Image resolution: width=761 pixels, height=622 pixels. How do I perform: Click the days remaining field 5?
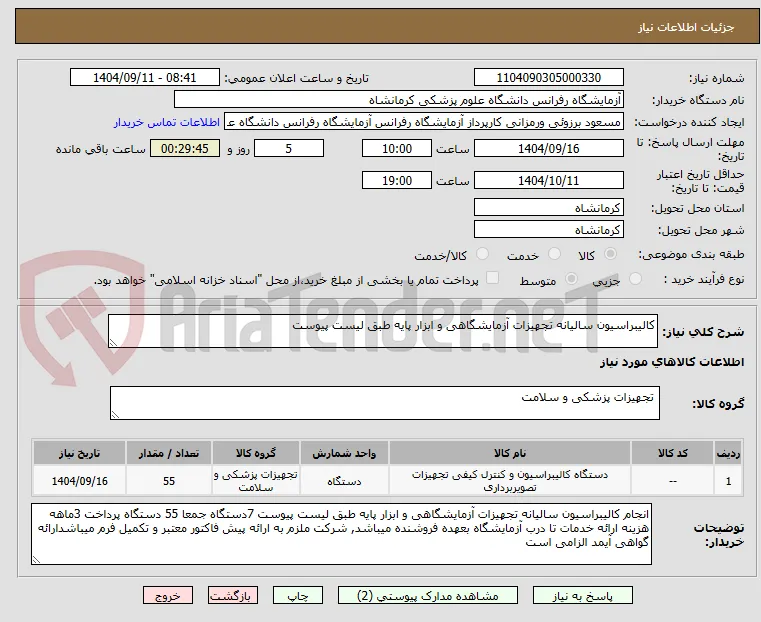coord(289,148)
